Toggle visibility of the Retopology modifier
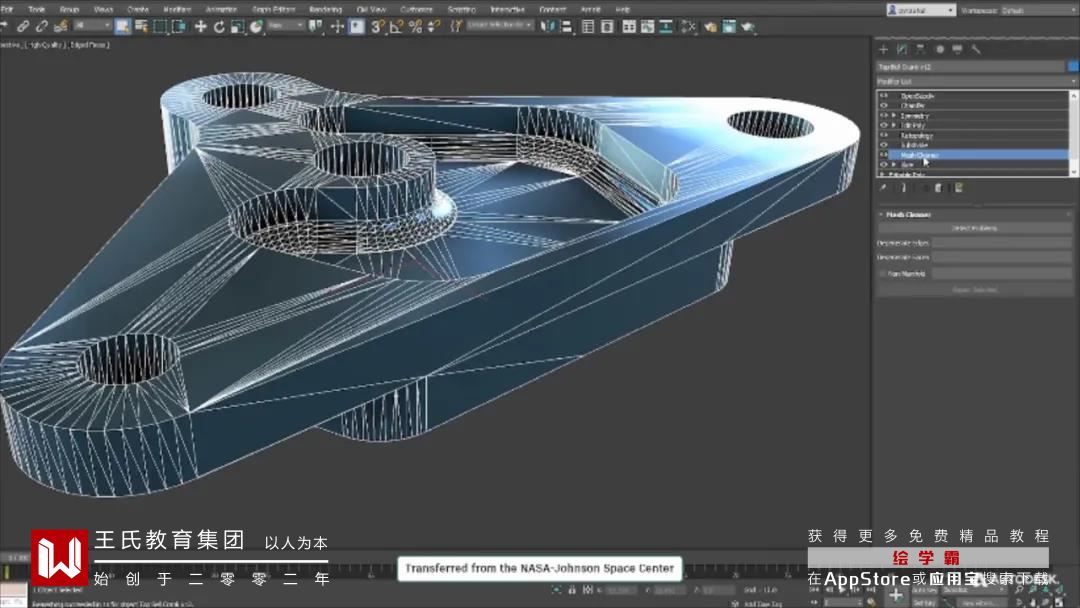 coord(883,136)
